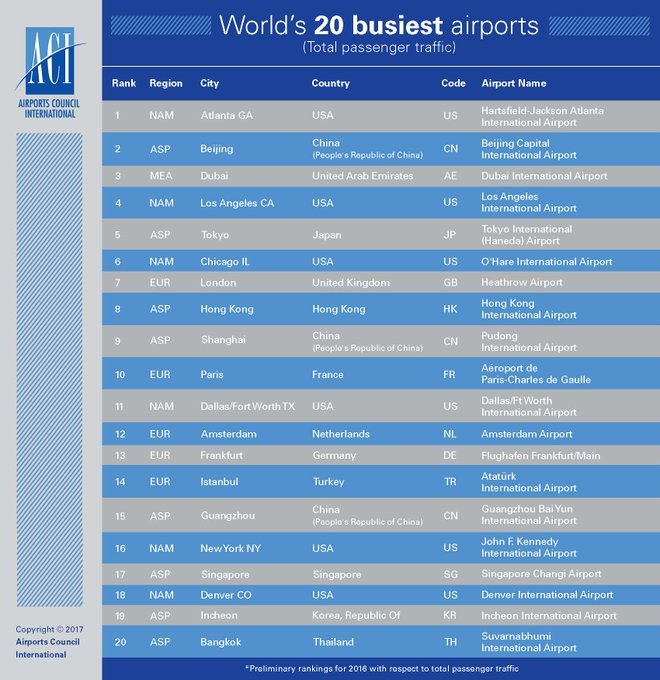This screenshot has width=660, height=680.
Task: Select 'Singapore Changi Airport'
Action: point(541,574)
